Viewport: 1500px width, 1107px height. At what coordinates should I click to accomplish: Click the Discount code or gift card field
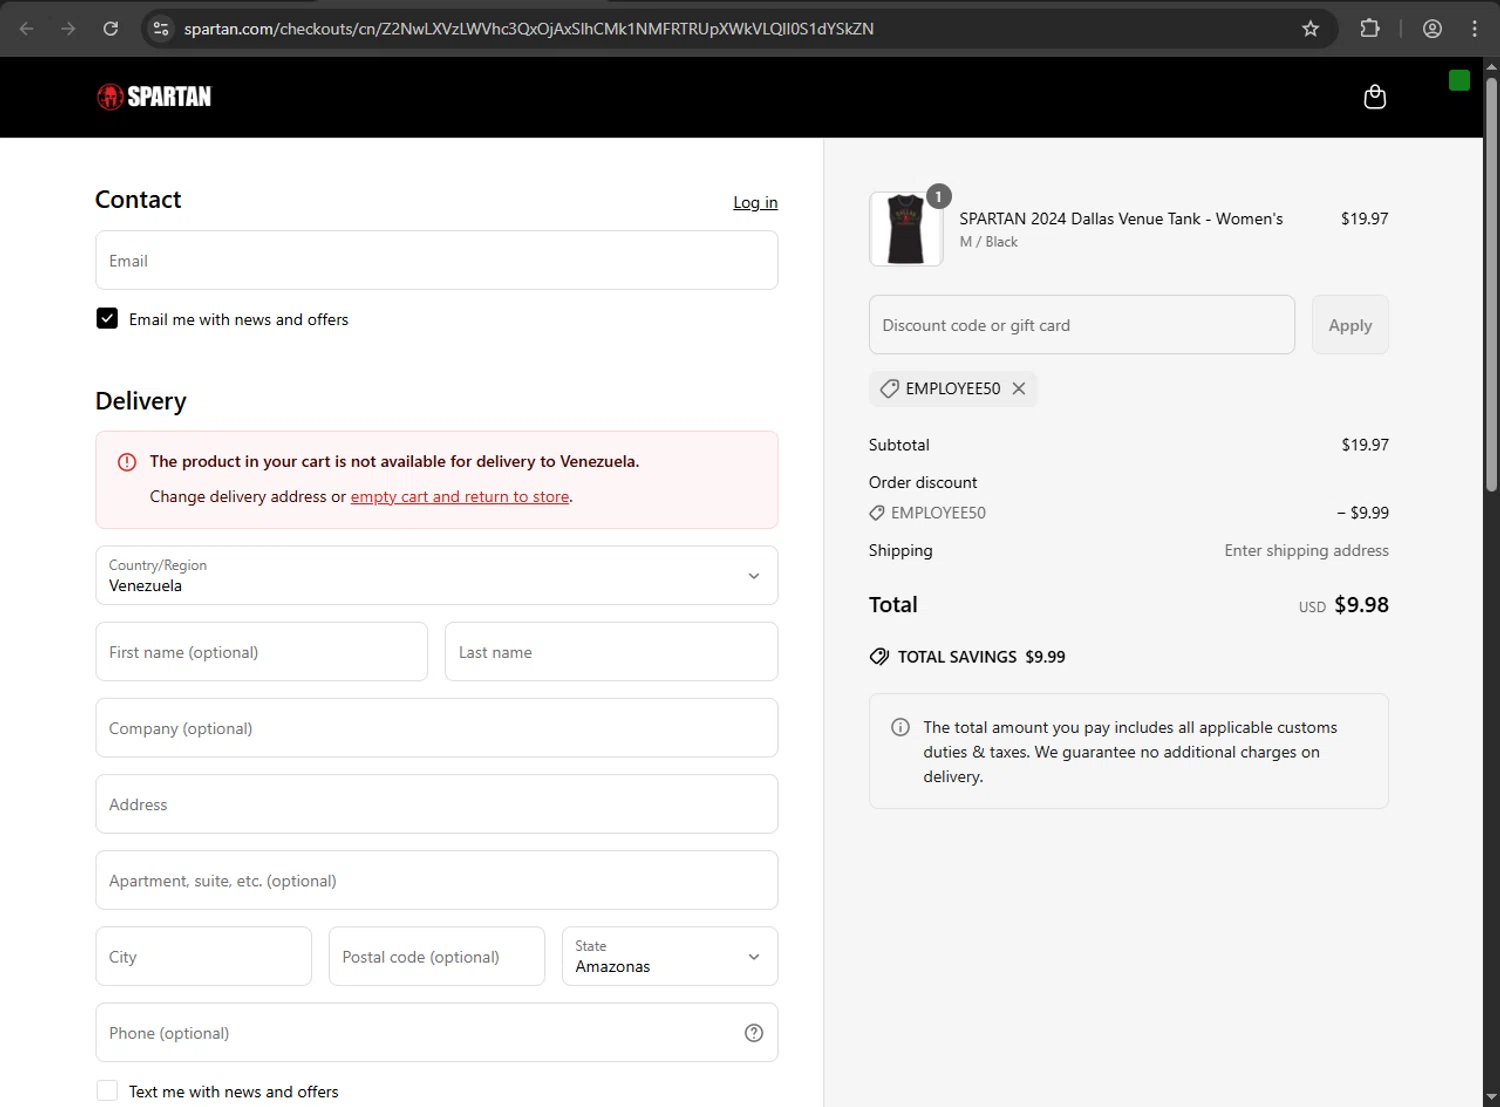click(x=1081, y=325)
